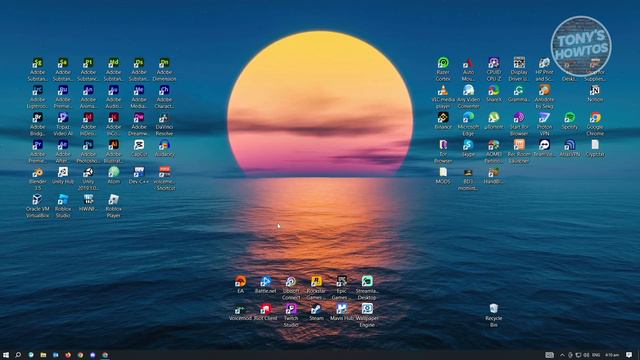Select the Roblox Player icon

tap(113, 200)
